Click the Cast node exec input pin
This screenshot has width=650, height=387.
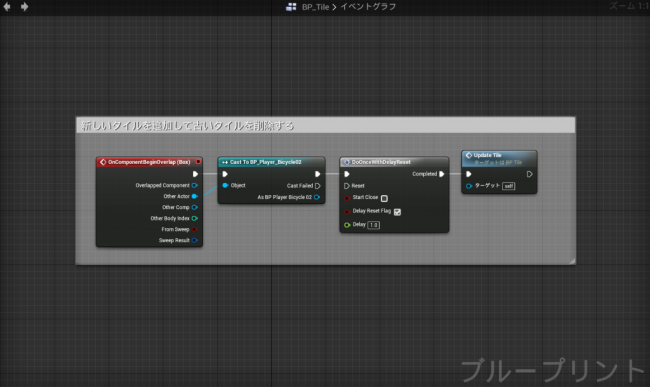pyautogui.click(x=225, y=174)
